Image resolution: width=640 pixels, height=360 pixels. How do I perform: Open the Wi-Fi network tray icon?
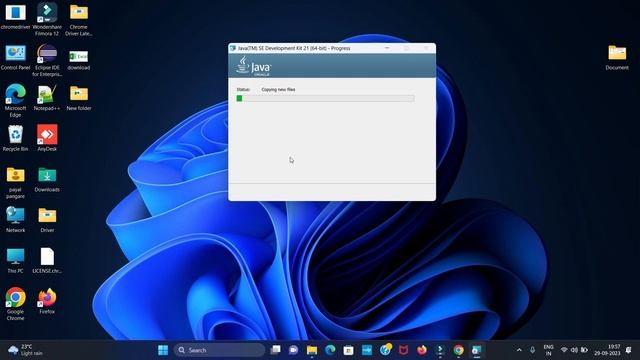click(x=564, y=350)
